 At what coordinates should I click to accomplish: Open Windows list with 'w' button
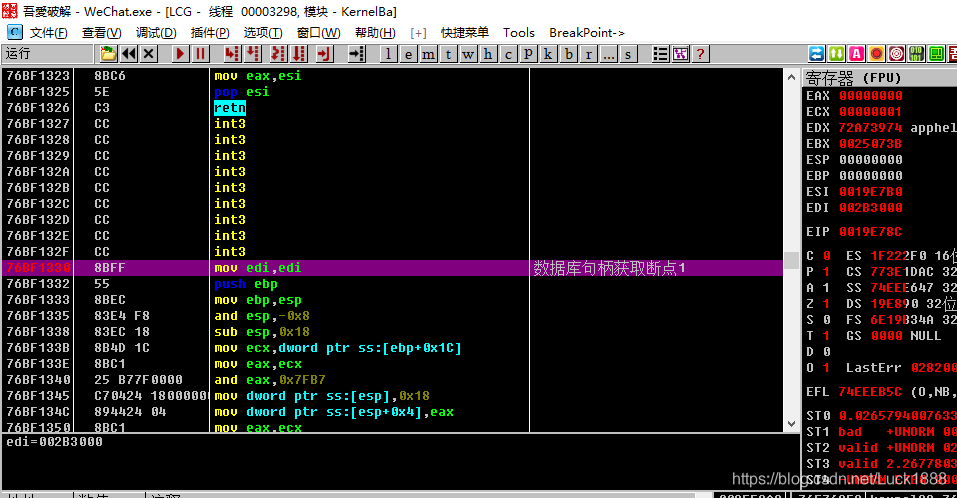pos(468,54)
